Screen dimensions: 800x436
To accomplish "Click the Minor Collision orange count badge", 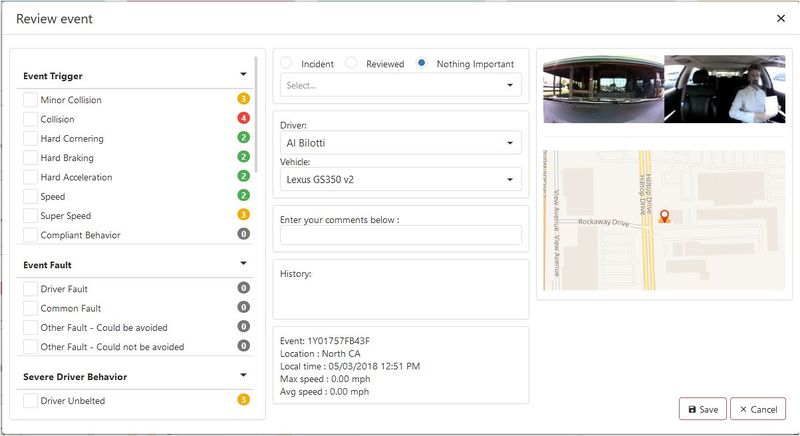I will (243, 100).
